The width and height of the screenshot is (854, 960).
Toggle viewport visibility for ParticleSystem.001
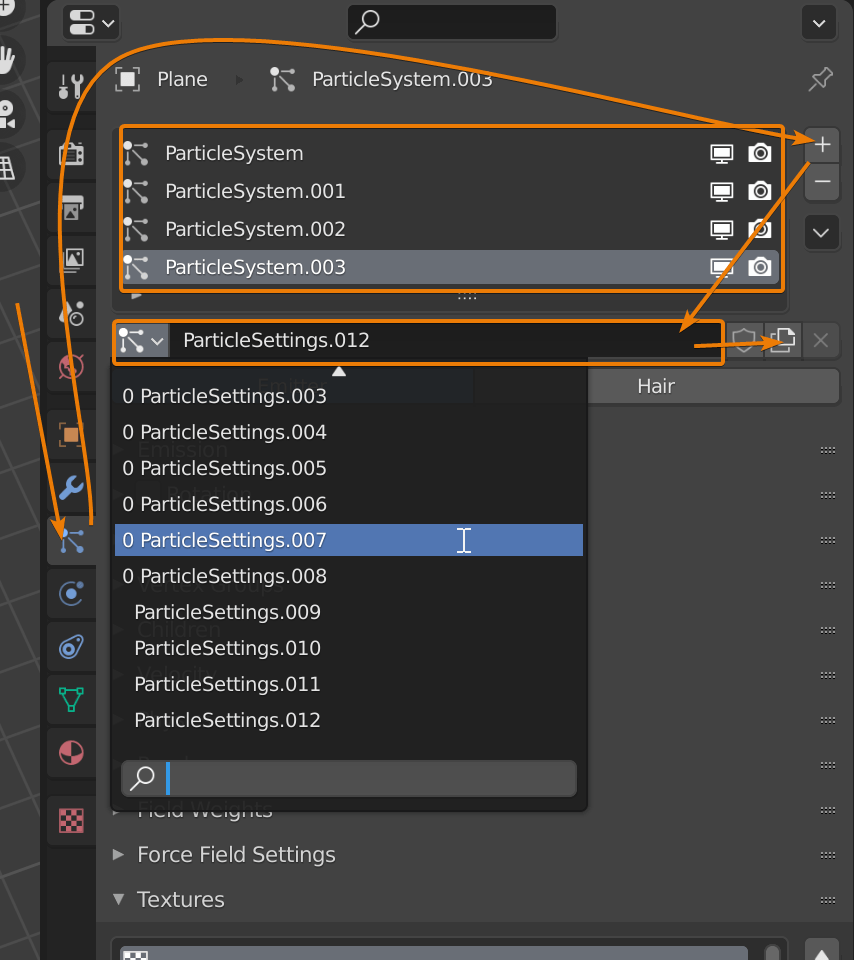tap(722, 192)
